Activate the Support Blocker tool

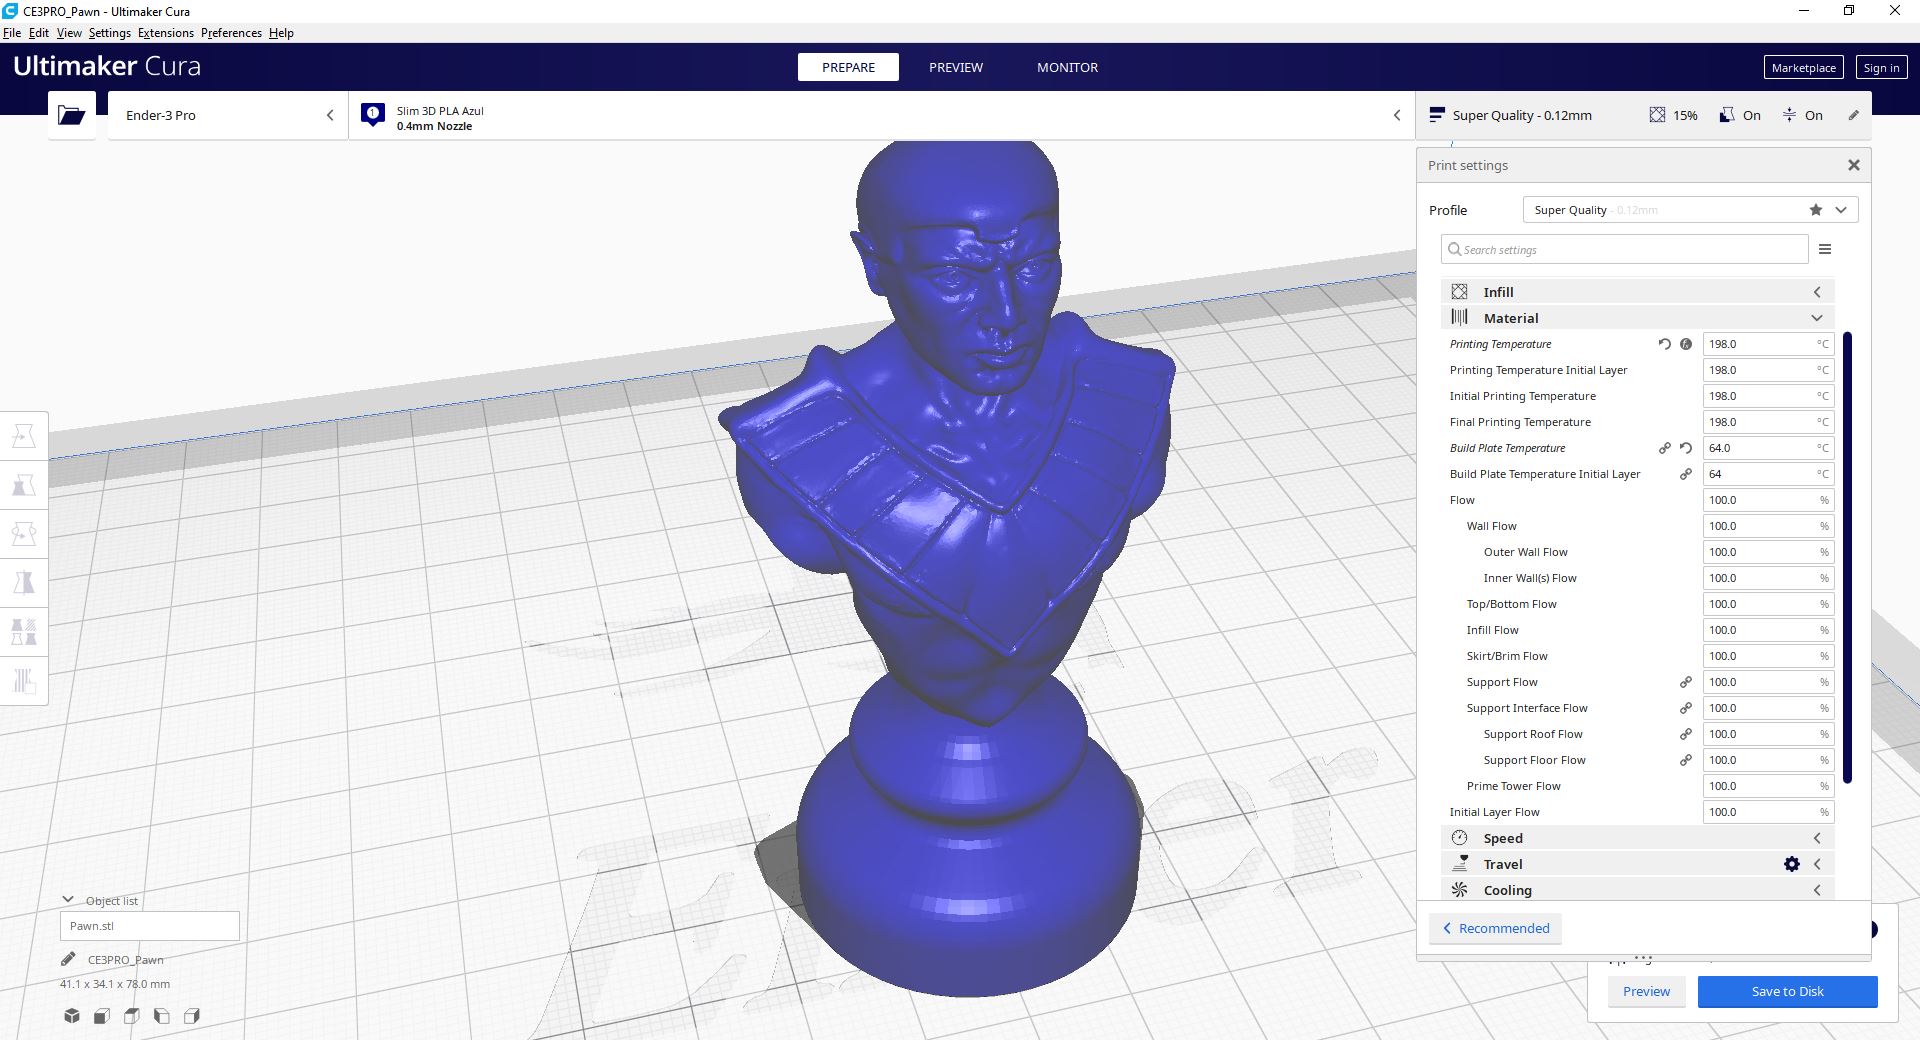click(x=24, y=681)
